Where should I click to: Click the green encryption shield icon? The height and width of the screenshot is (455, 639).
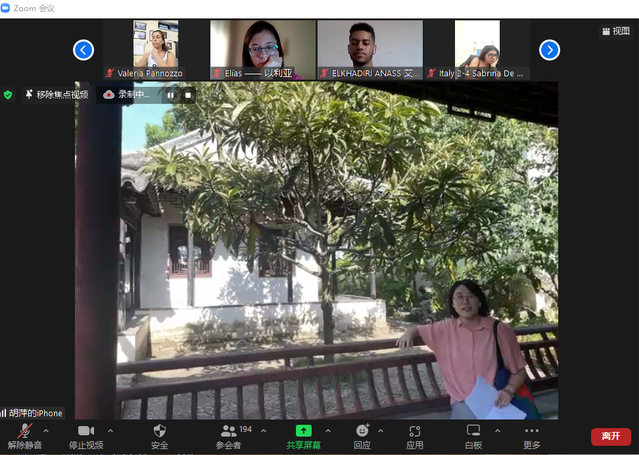8,94
